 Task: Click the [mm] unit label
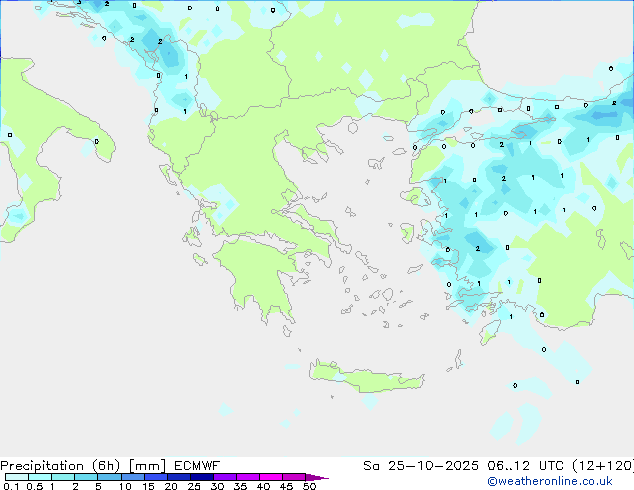pos(148,466)
